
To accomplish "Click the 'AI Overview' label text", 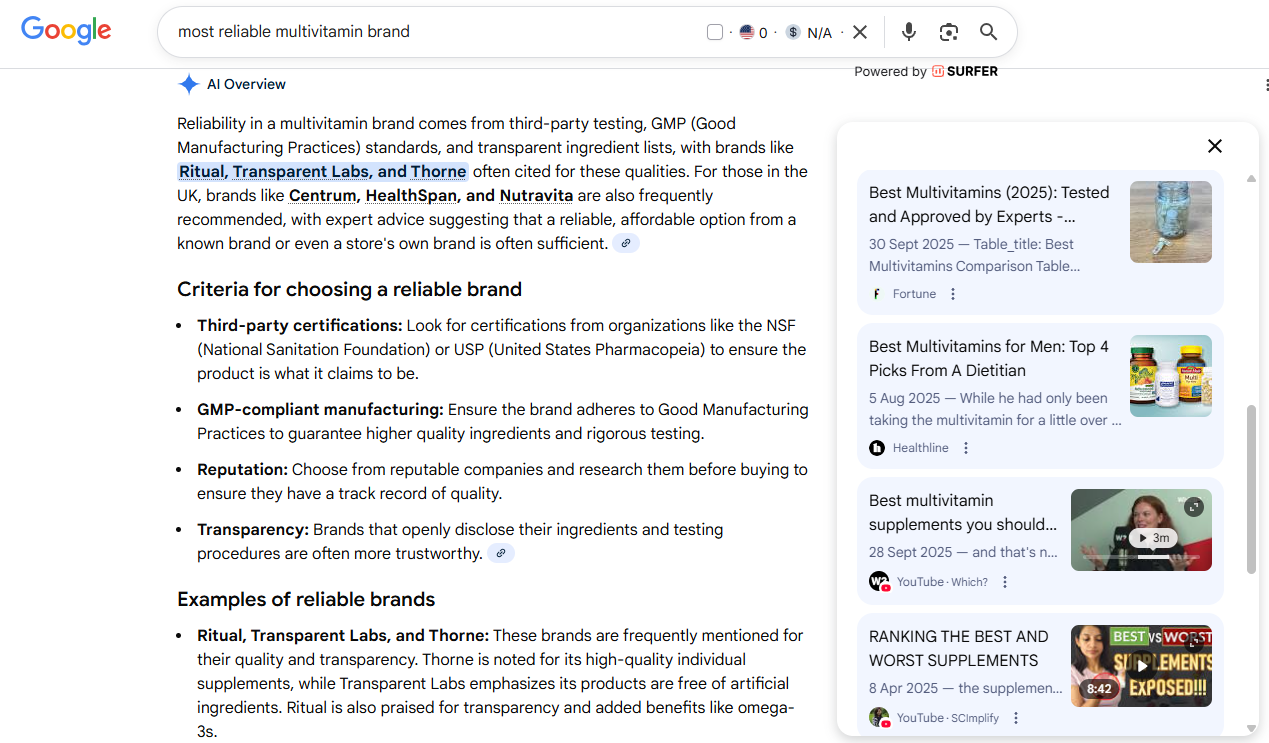I will (x=246, y=84).
